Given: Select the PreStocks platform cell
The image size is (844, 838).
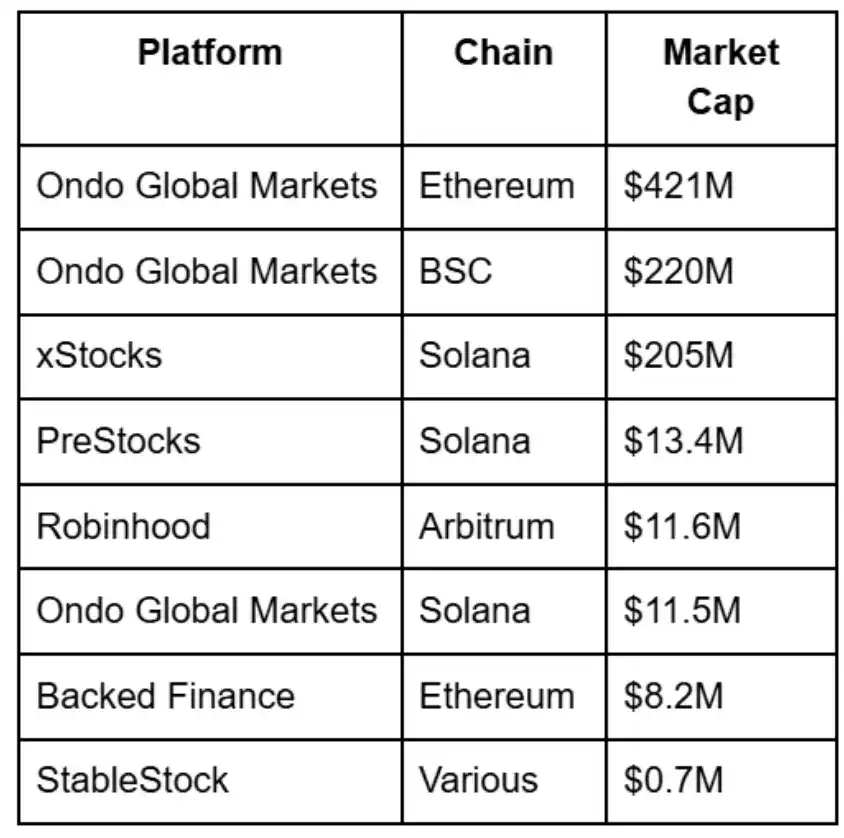Looking at the screenshot, I should [118, 441].
